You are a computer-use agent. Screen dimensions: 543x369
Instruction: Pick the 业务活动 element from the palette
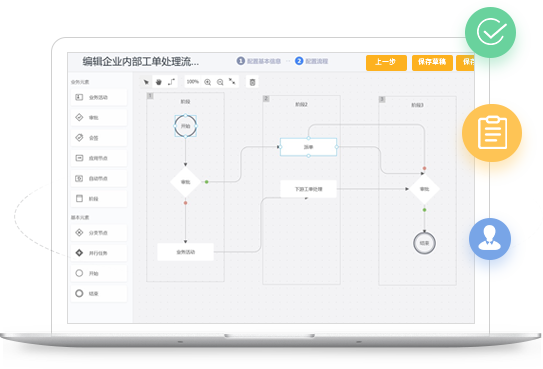[x=99, y=97]
